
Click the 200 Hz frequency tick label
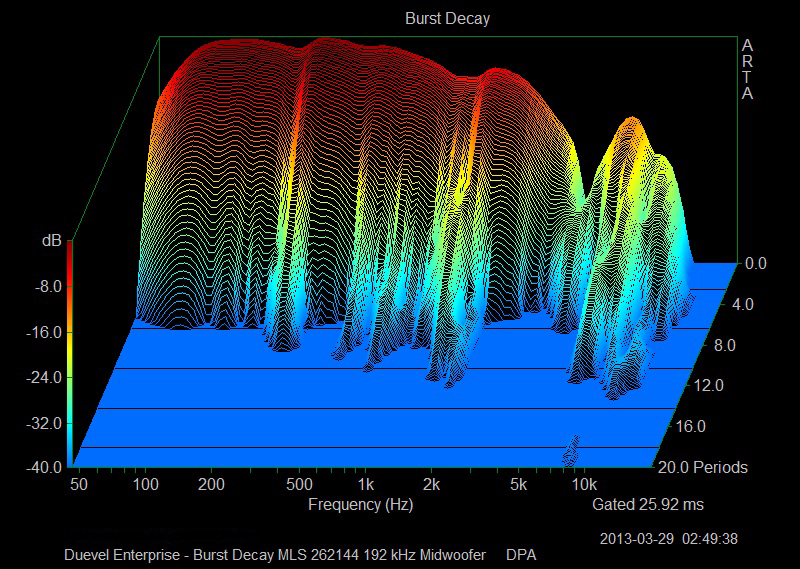click(x=211, y=484)
